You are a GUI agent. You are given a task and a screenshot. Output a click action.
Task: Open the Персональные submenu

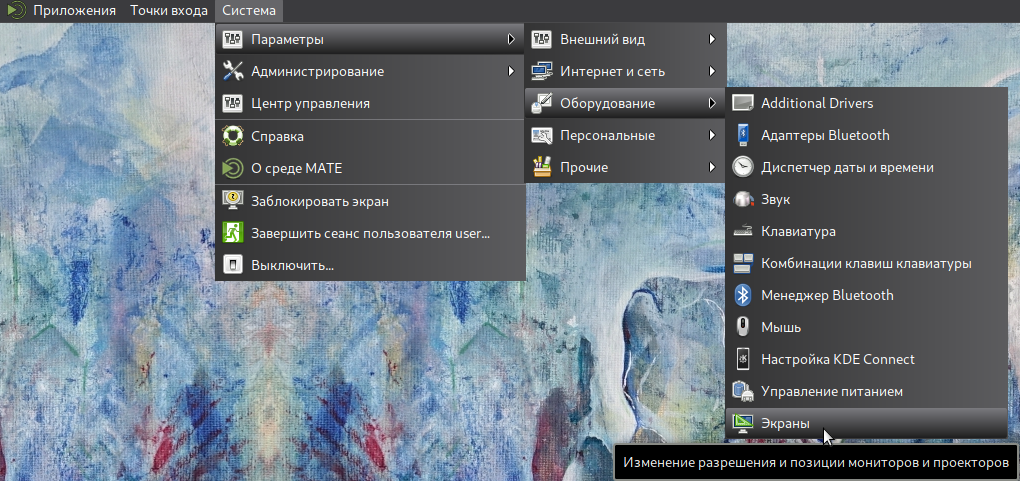point(625,135)
